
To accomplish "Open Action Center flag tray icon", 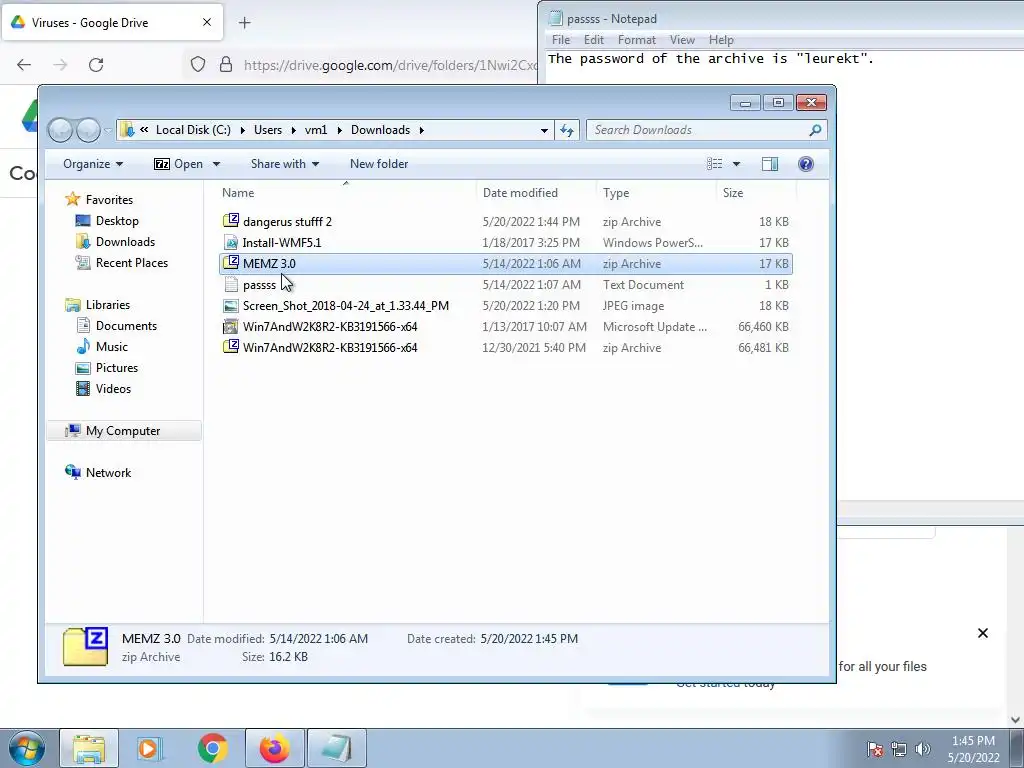I will pos(875,749).
